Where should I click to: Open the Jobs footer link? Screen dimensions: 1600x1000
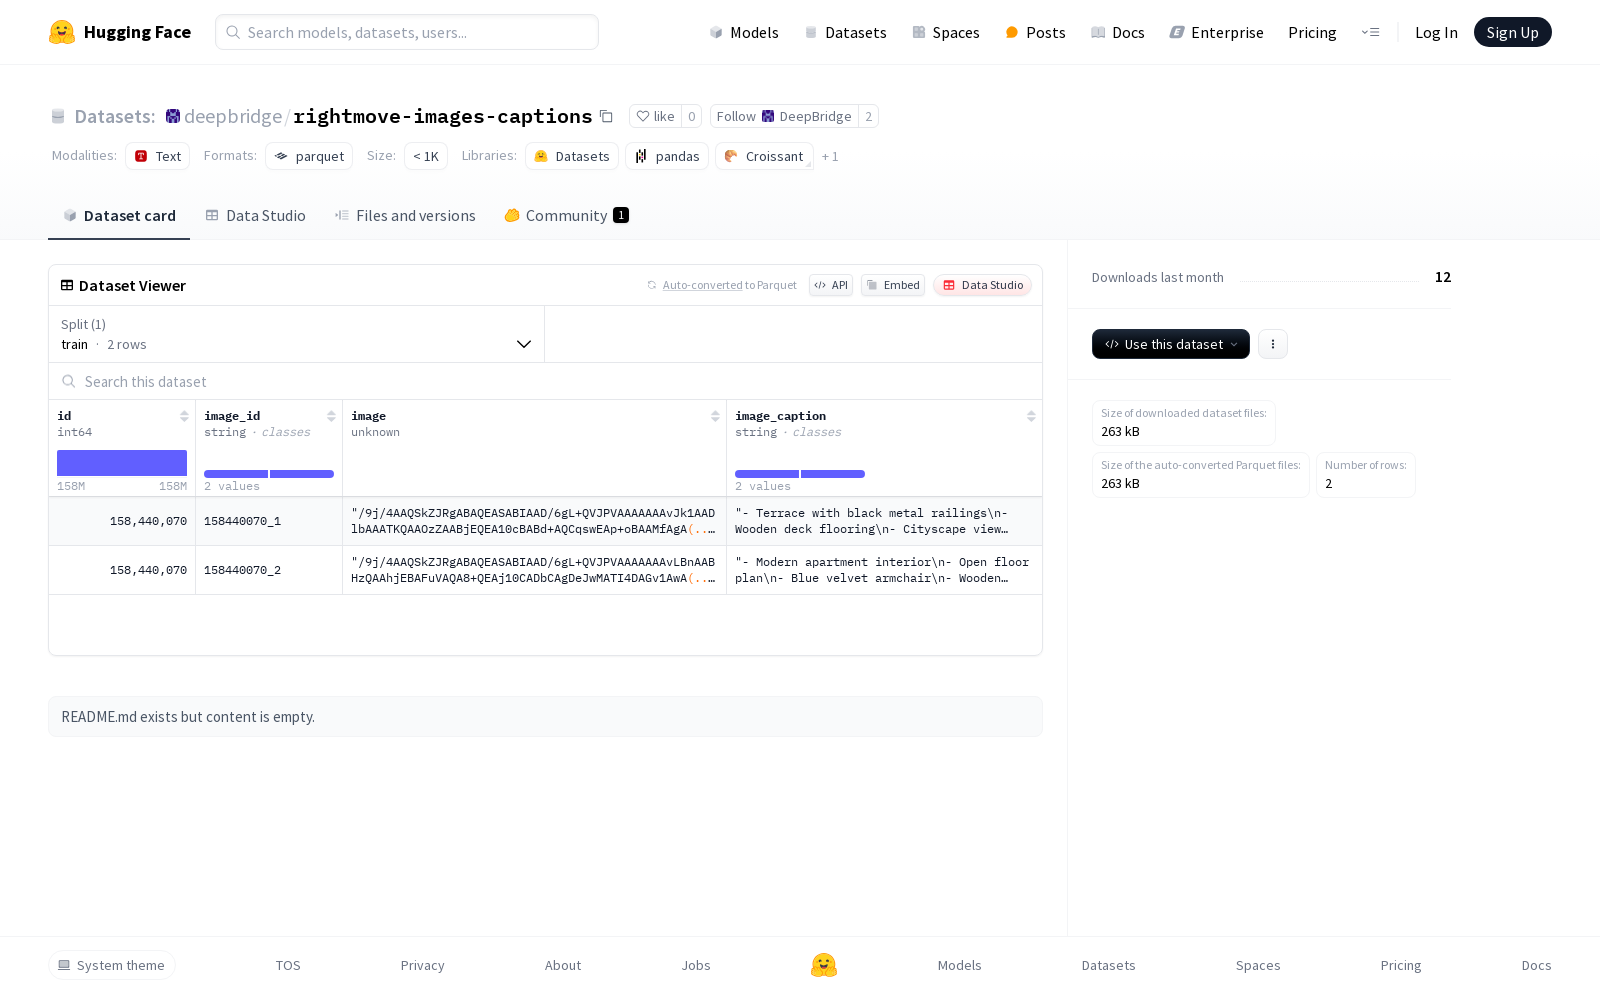click(x=696, y=965)
